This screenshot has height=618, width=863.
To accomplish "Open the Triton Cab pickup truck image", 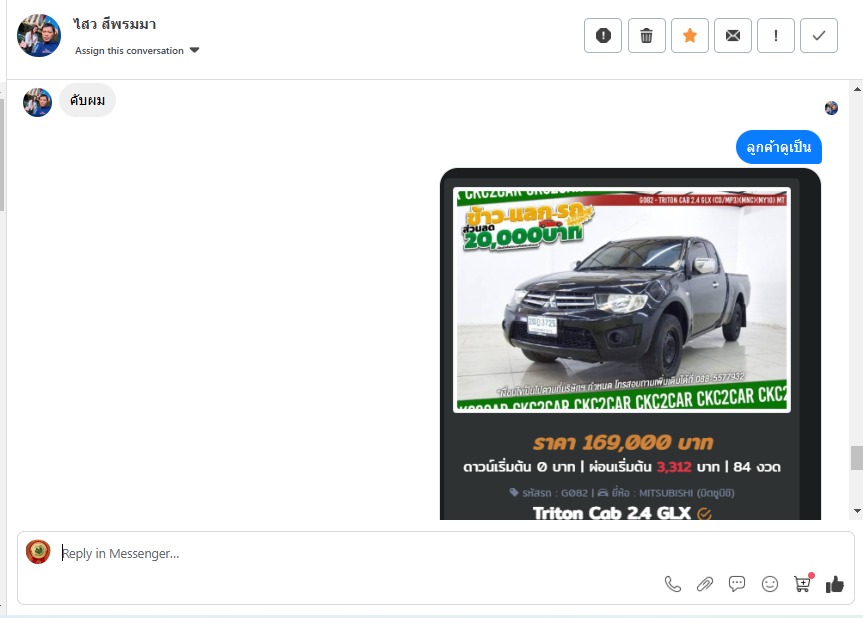I will [x=622, y=300].
